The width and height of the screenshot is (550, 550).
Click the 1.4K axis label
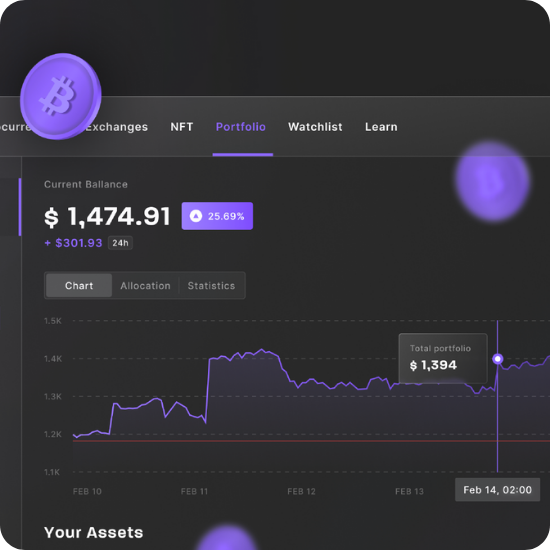(x=53, y=359)
